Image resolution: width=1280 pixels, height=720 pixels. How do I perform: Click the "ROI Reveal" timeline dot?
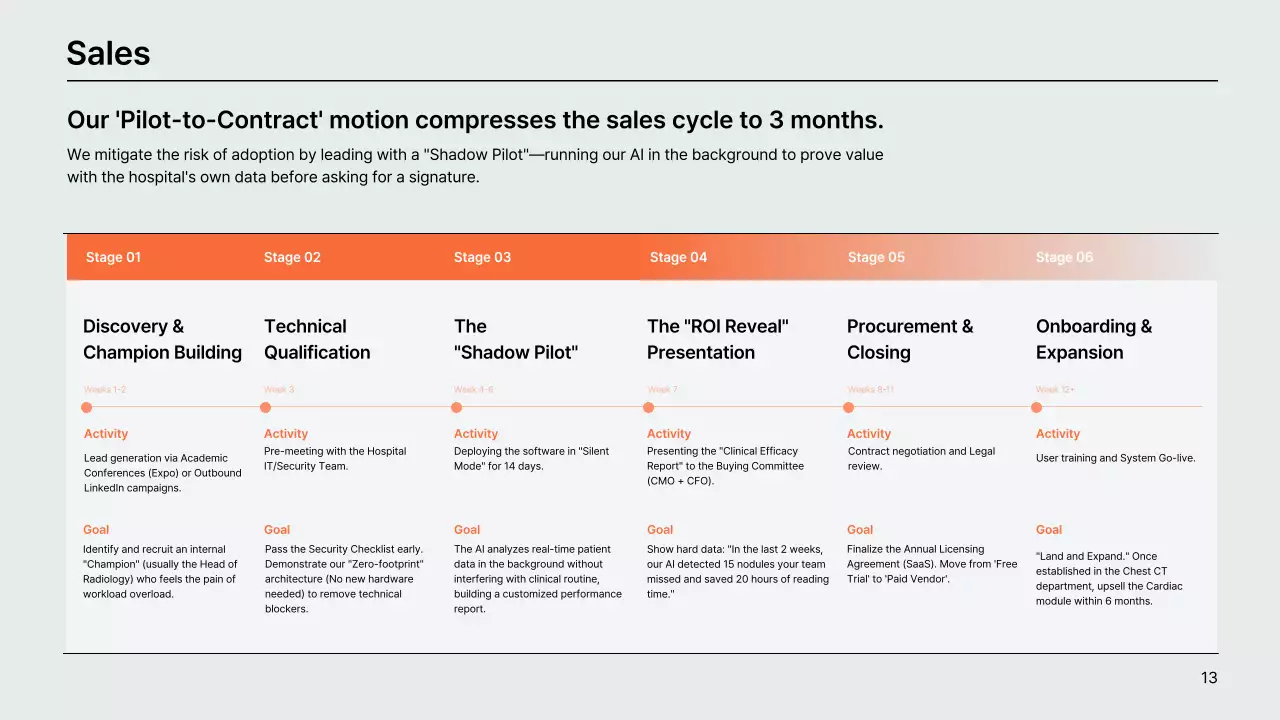point(650,407)
